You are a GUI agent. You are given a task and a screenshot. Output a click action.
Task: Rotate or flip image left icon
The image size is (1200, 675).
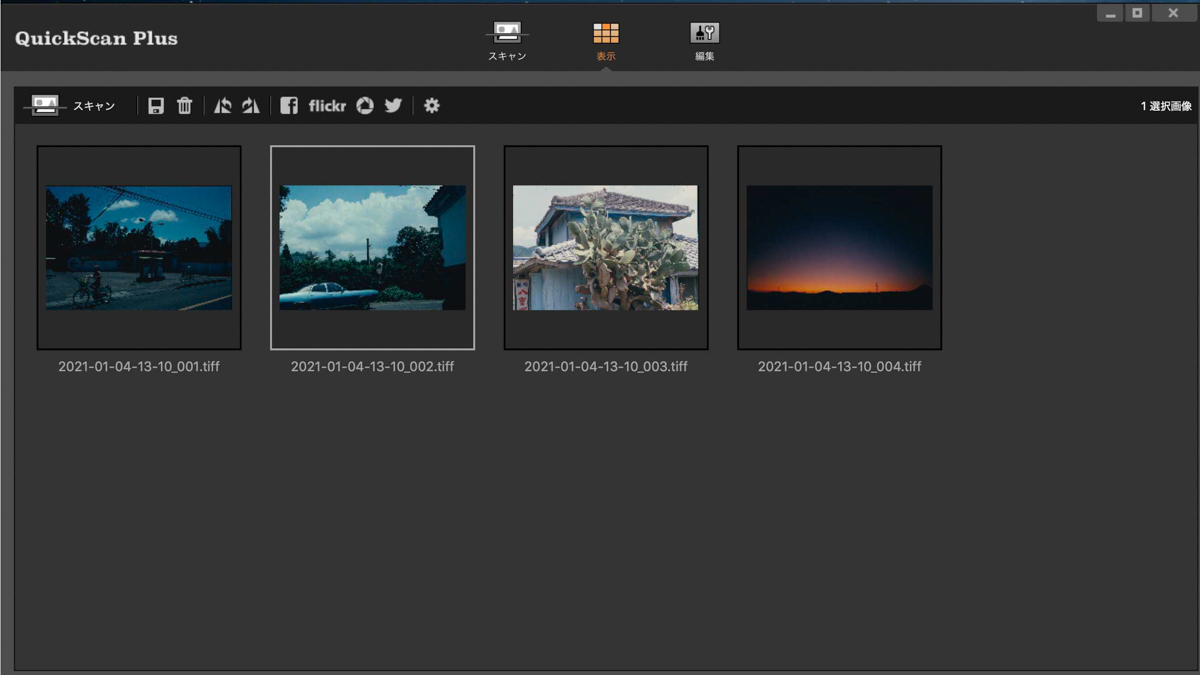click(222, 106)
